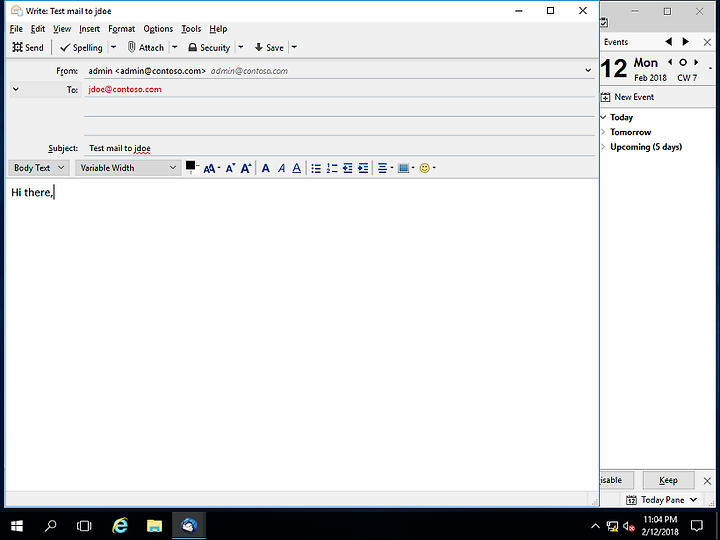Expand the Tomorrow section
This screenshot has height=540, width=720.
click(x=603, y=132)
